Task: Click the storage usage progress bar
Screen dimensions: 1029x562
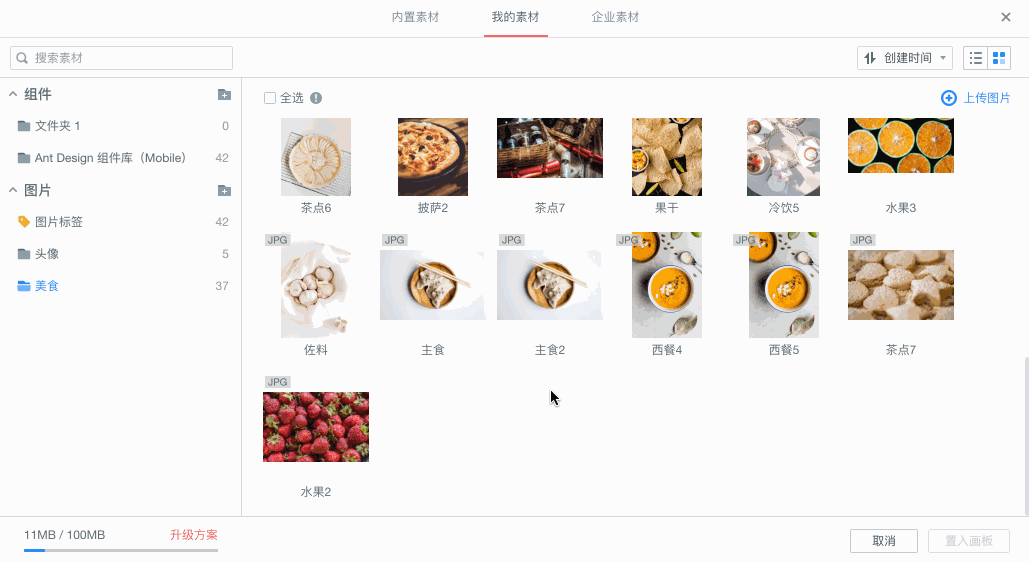Action: coord(121,550)
